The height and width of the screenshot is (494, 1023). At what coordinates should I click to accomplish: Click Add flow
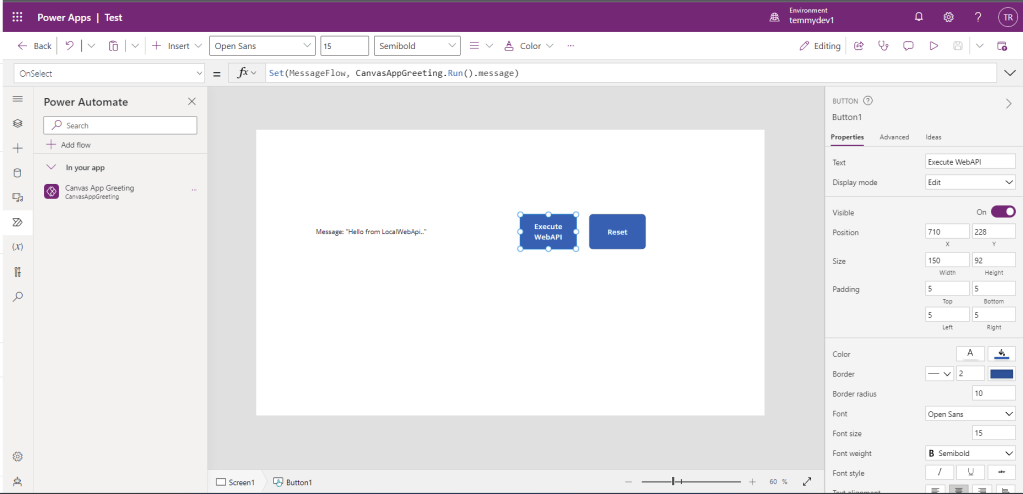click(69, 145)
